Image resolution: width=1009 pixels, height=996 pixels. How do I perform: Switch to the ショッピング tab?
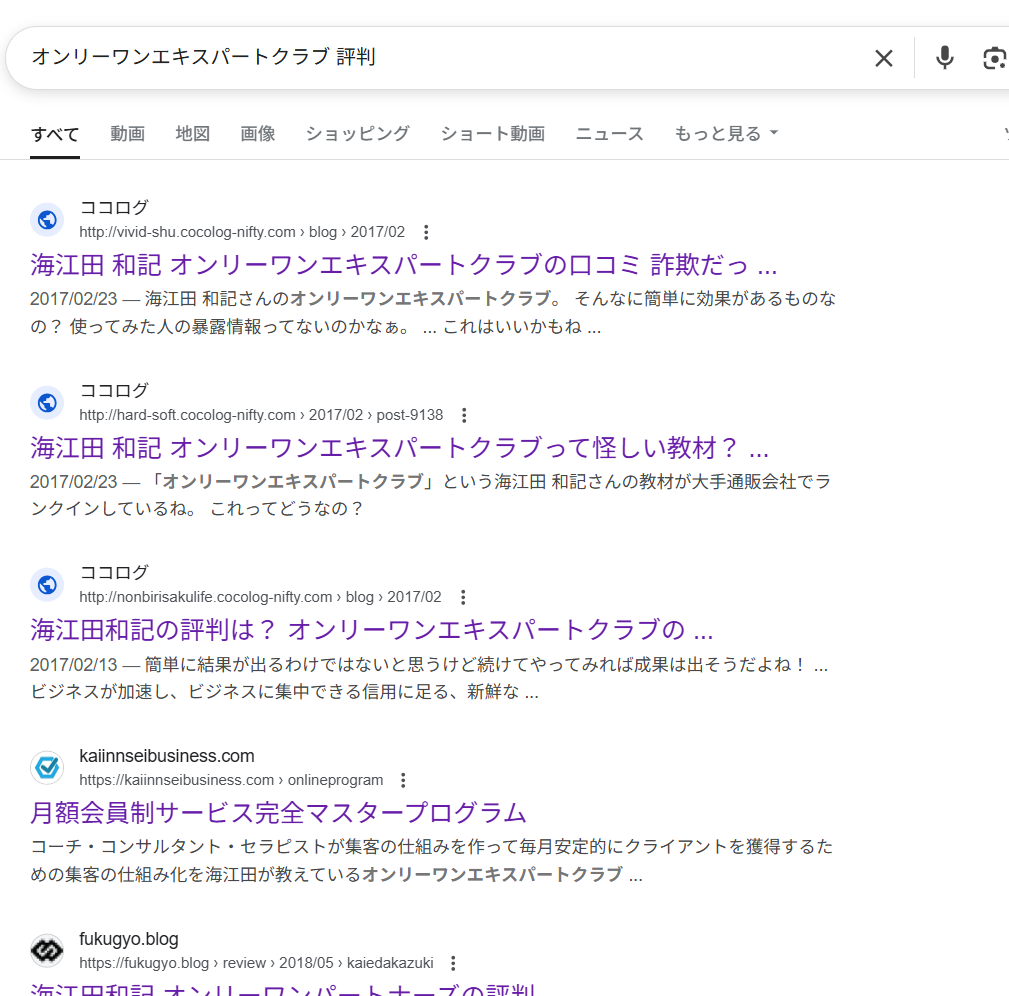[357, 134]
